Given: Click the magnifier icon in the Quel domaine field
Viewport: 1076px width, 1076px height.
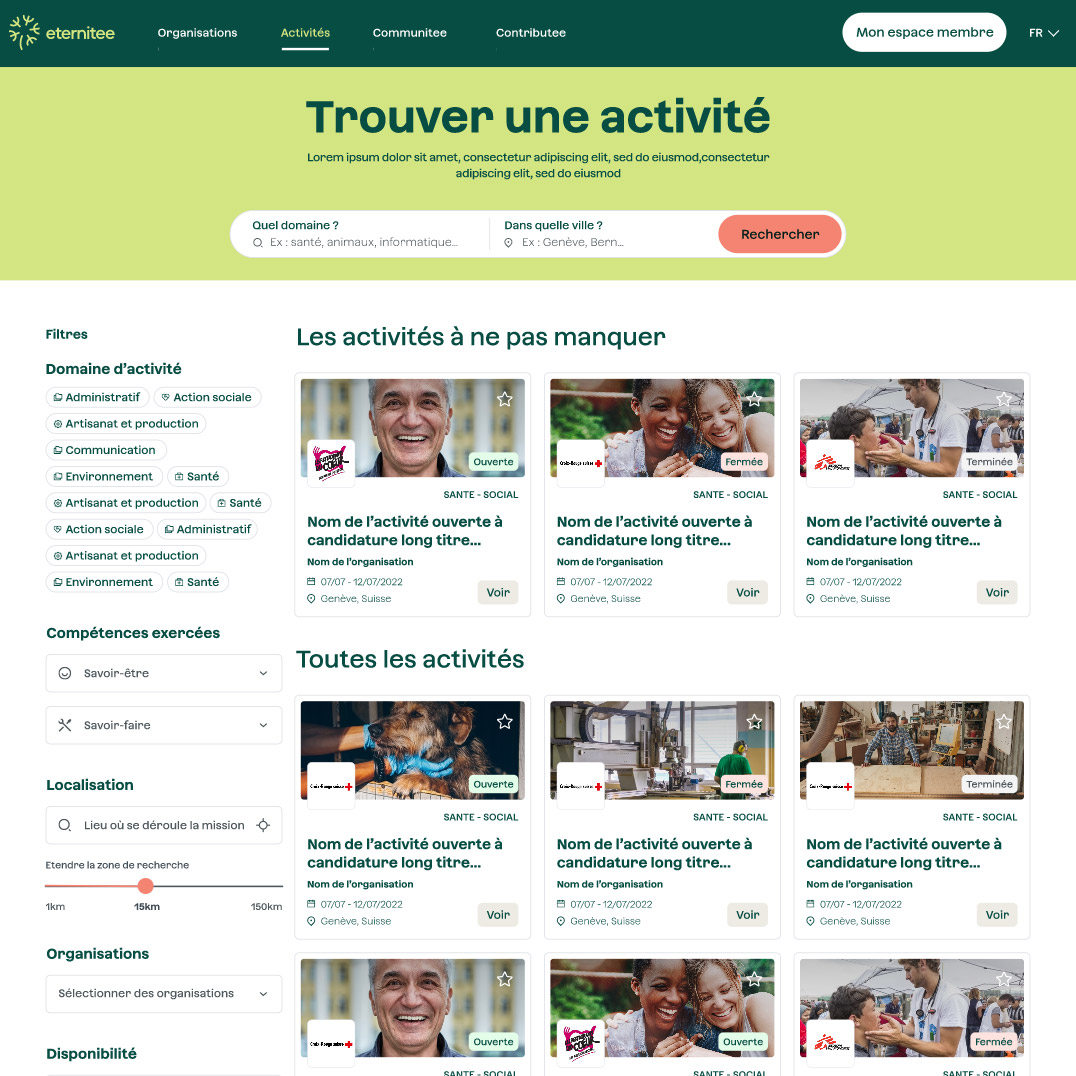Looking at the screenshot, I should tap(258, 242).
